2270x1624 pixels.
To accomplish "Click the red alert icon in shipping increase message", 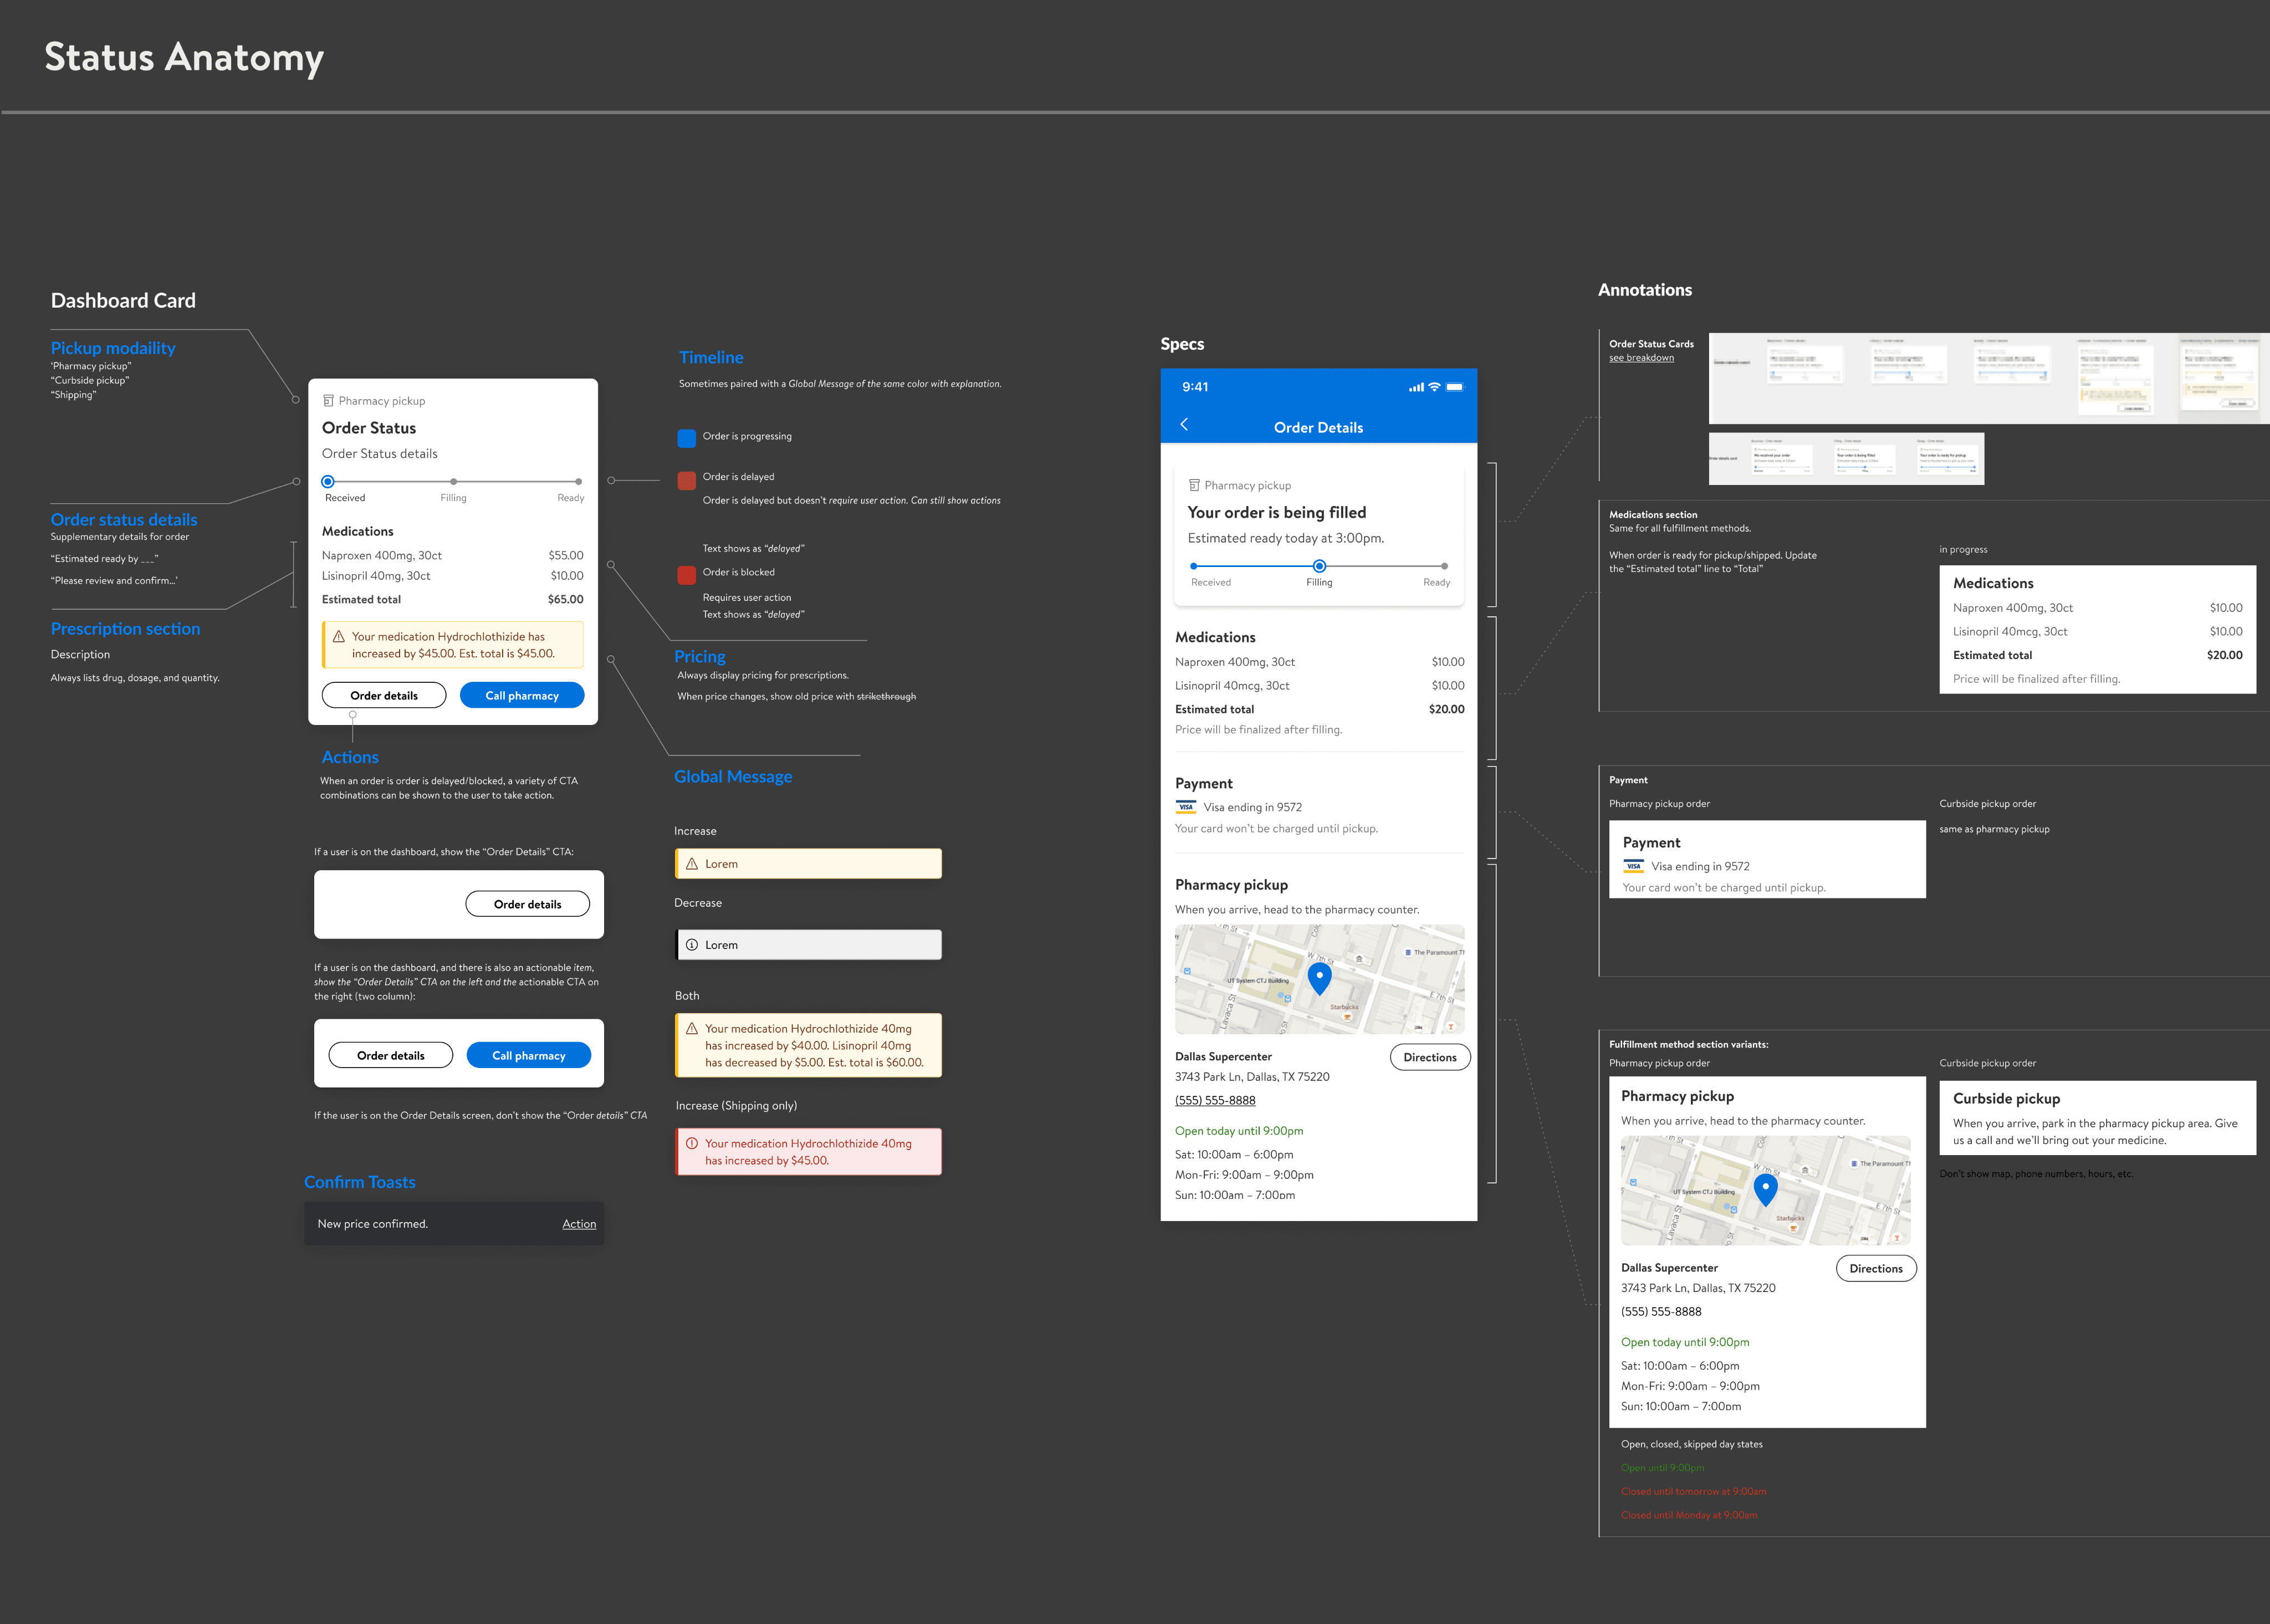I will pyautogui.click(x=691, y=1143).
